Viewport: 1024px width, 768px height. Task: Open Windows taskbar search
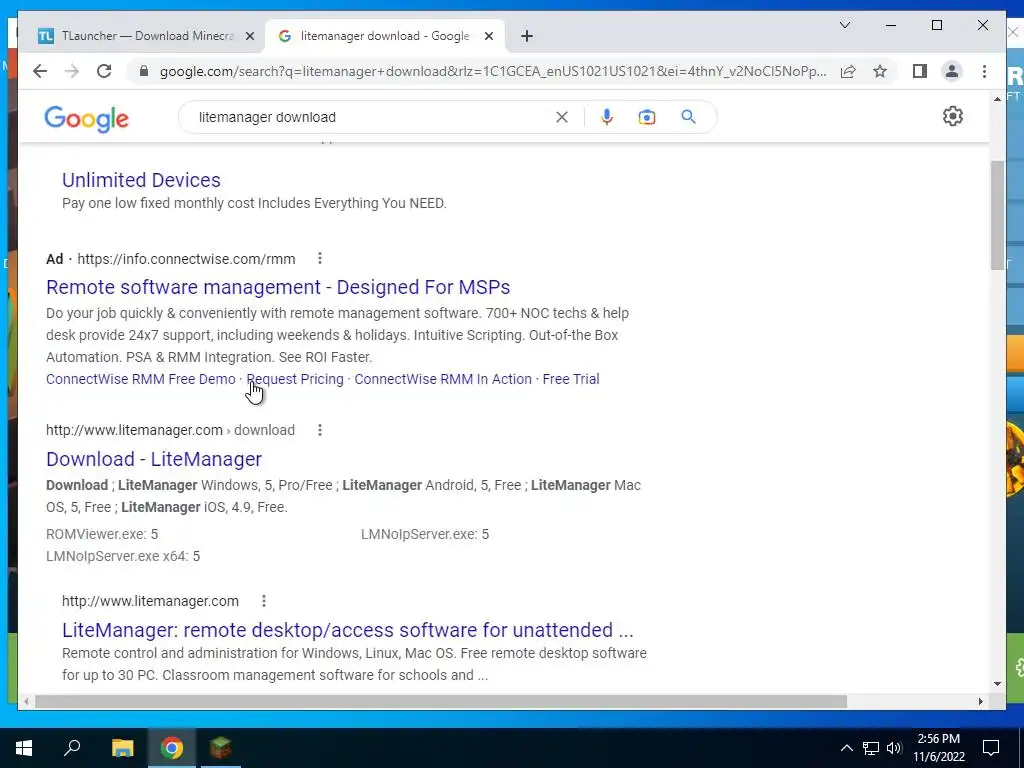click(72, 748)
